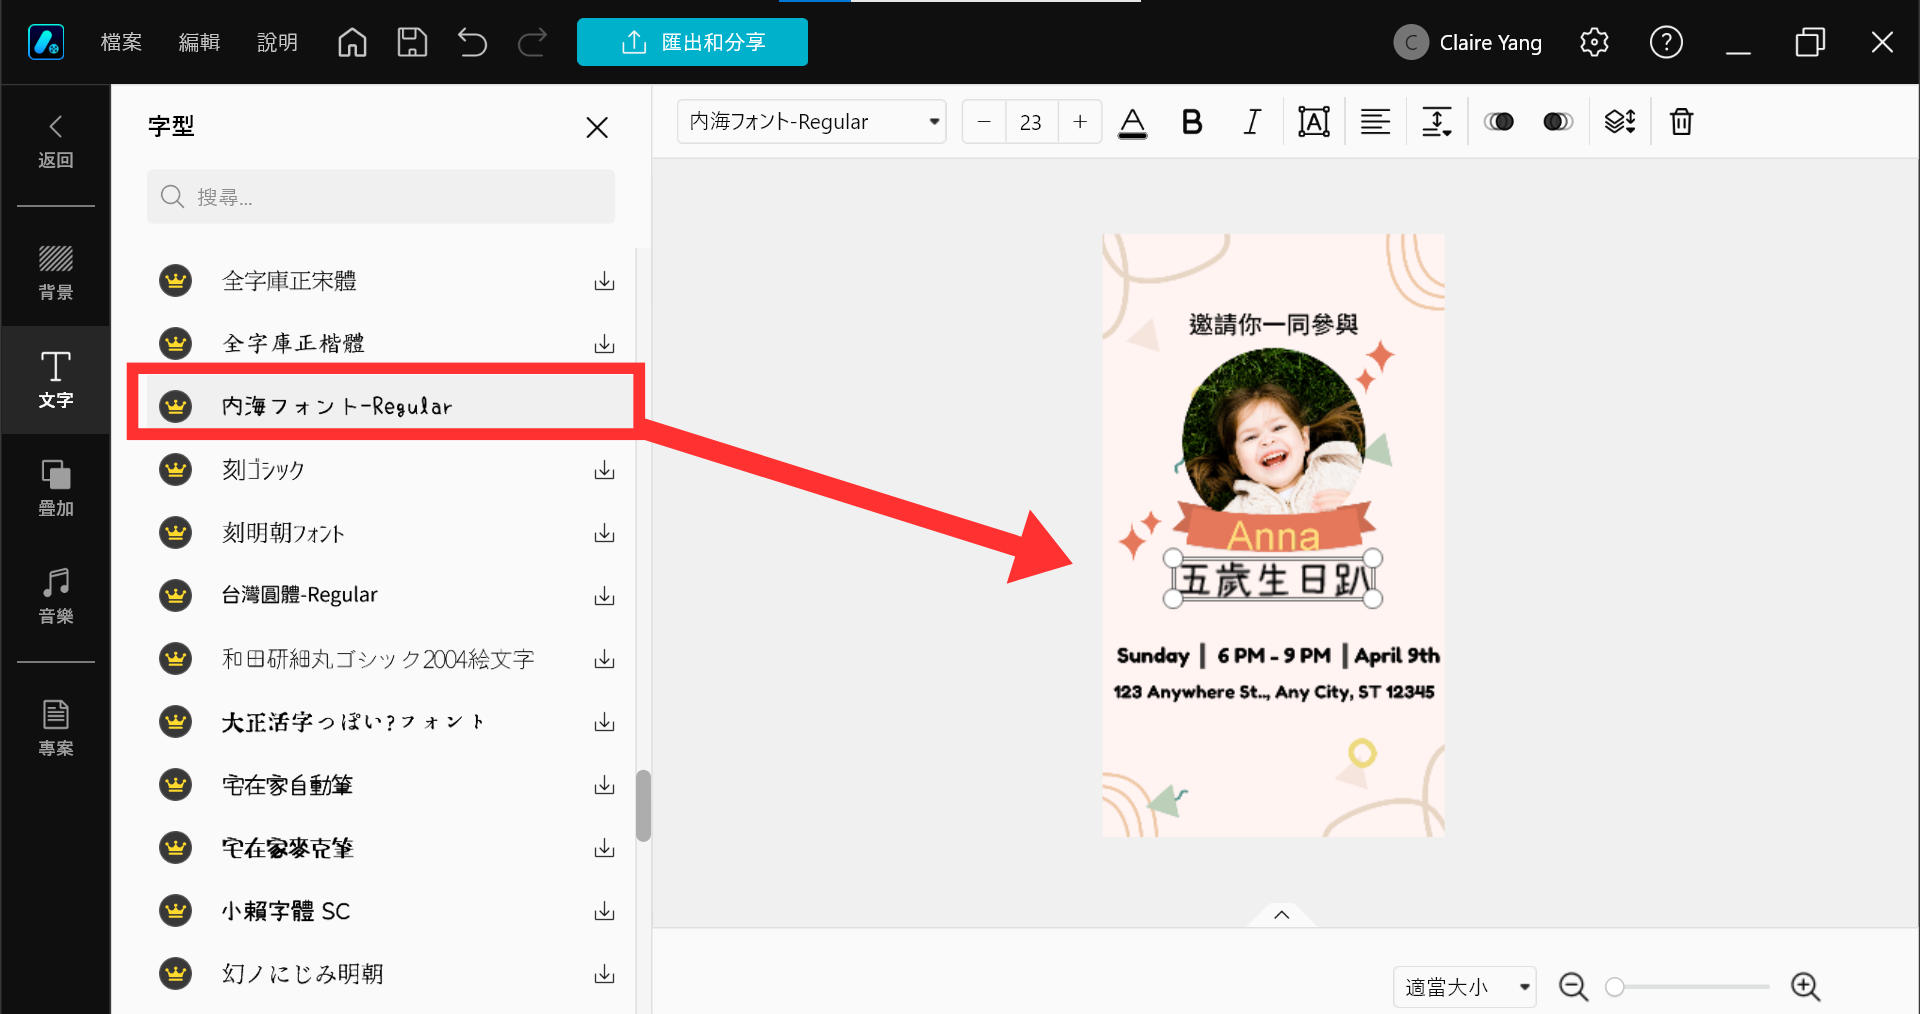Download the 宅在家麥克筆 font

[604, 848]
